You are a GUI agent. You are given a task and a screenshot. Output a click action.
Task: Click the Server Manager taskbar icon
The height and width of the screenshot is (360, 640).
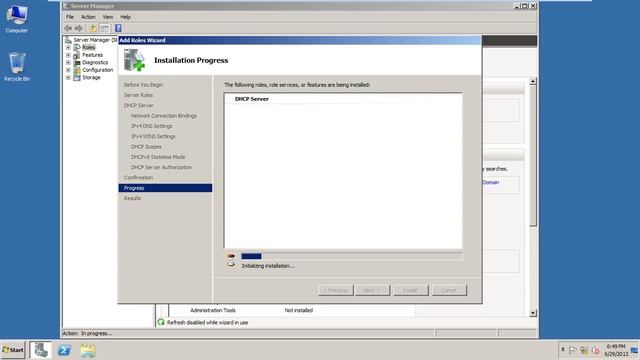[41, 350]
